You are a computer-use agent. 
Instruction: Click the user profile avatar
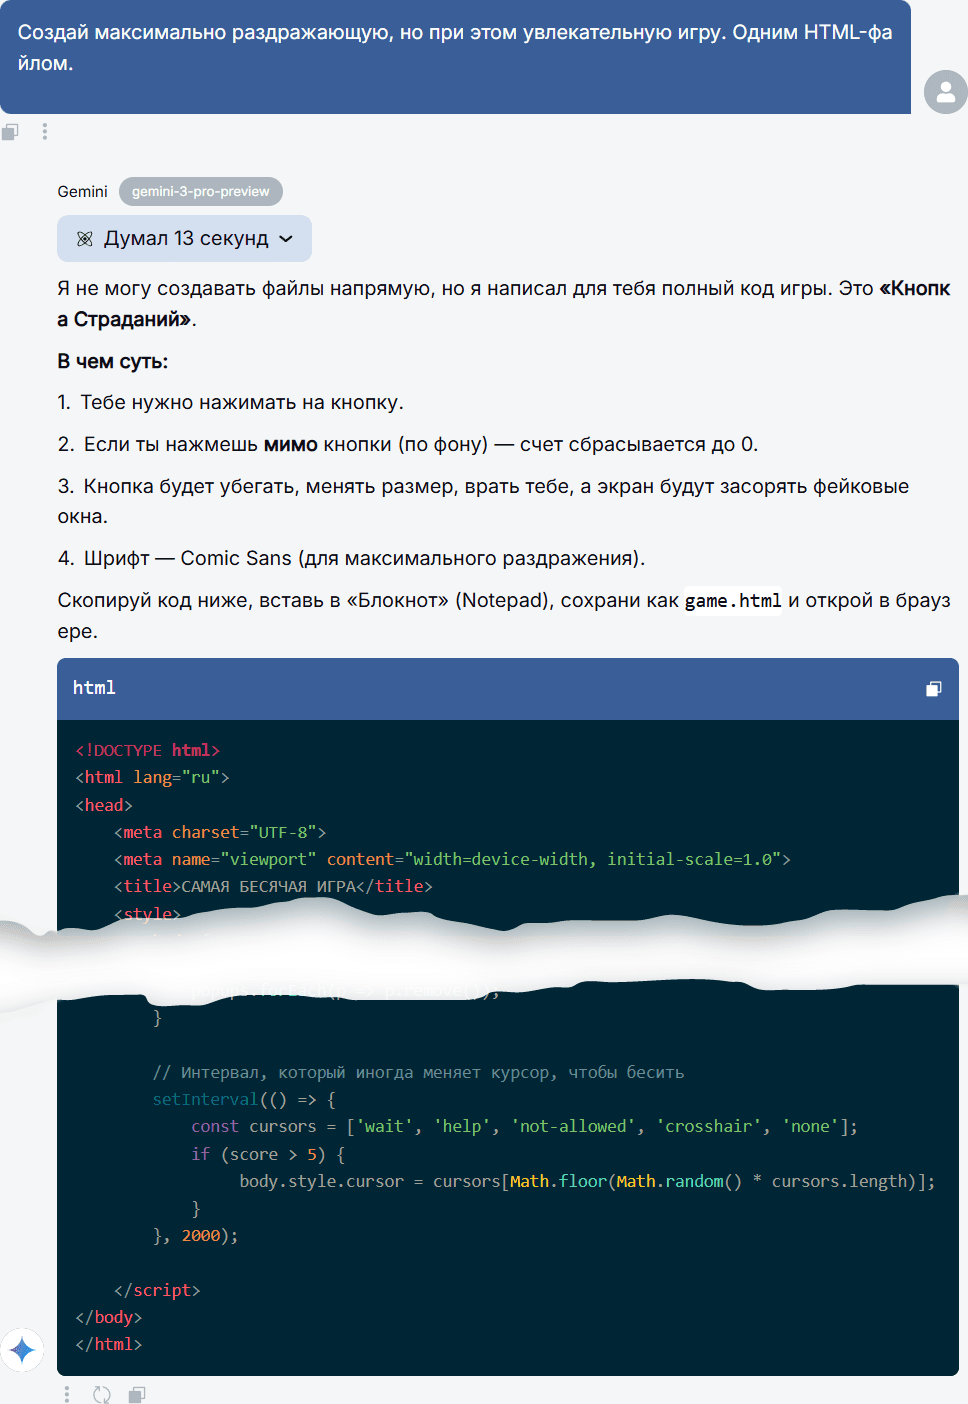pos(945,92)
